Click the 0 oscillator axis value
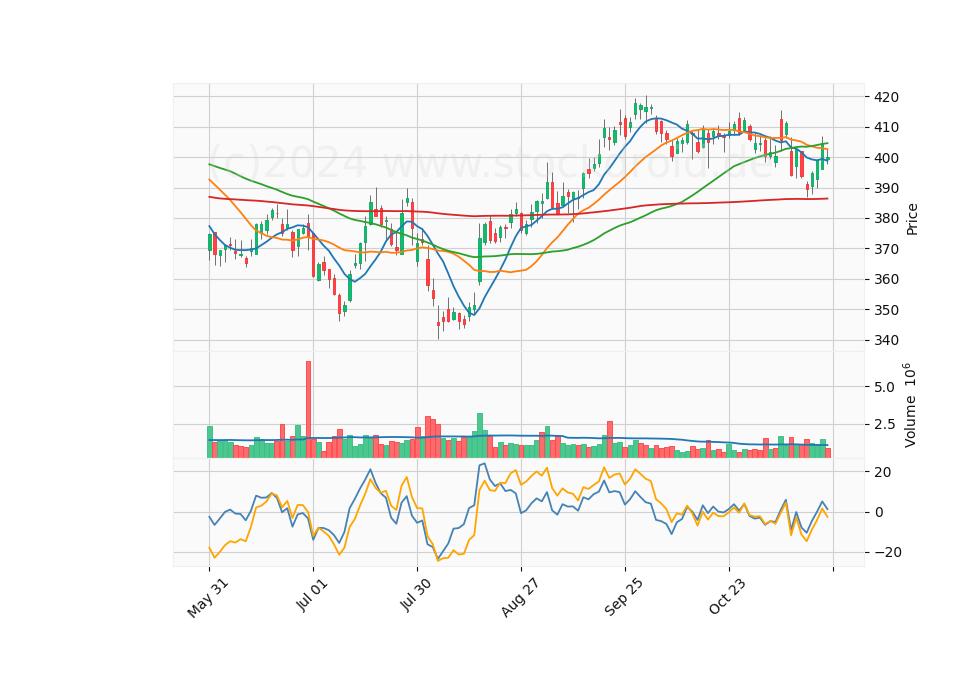The image size is (960, 690). (879, 512)
